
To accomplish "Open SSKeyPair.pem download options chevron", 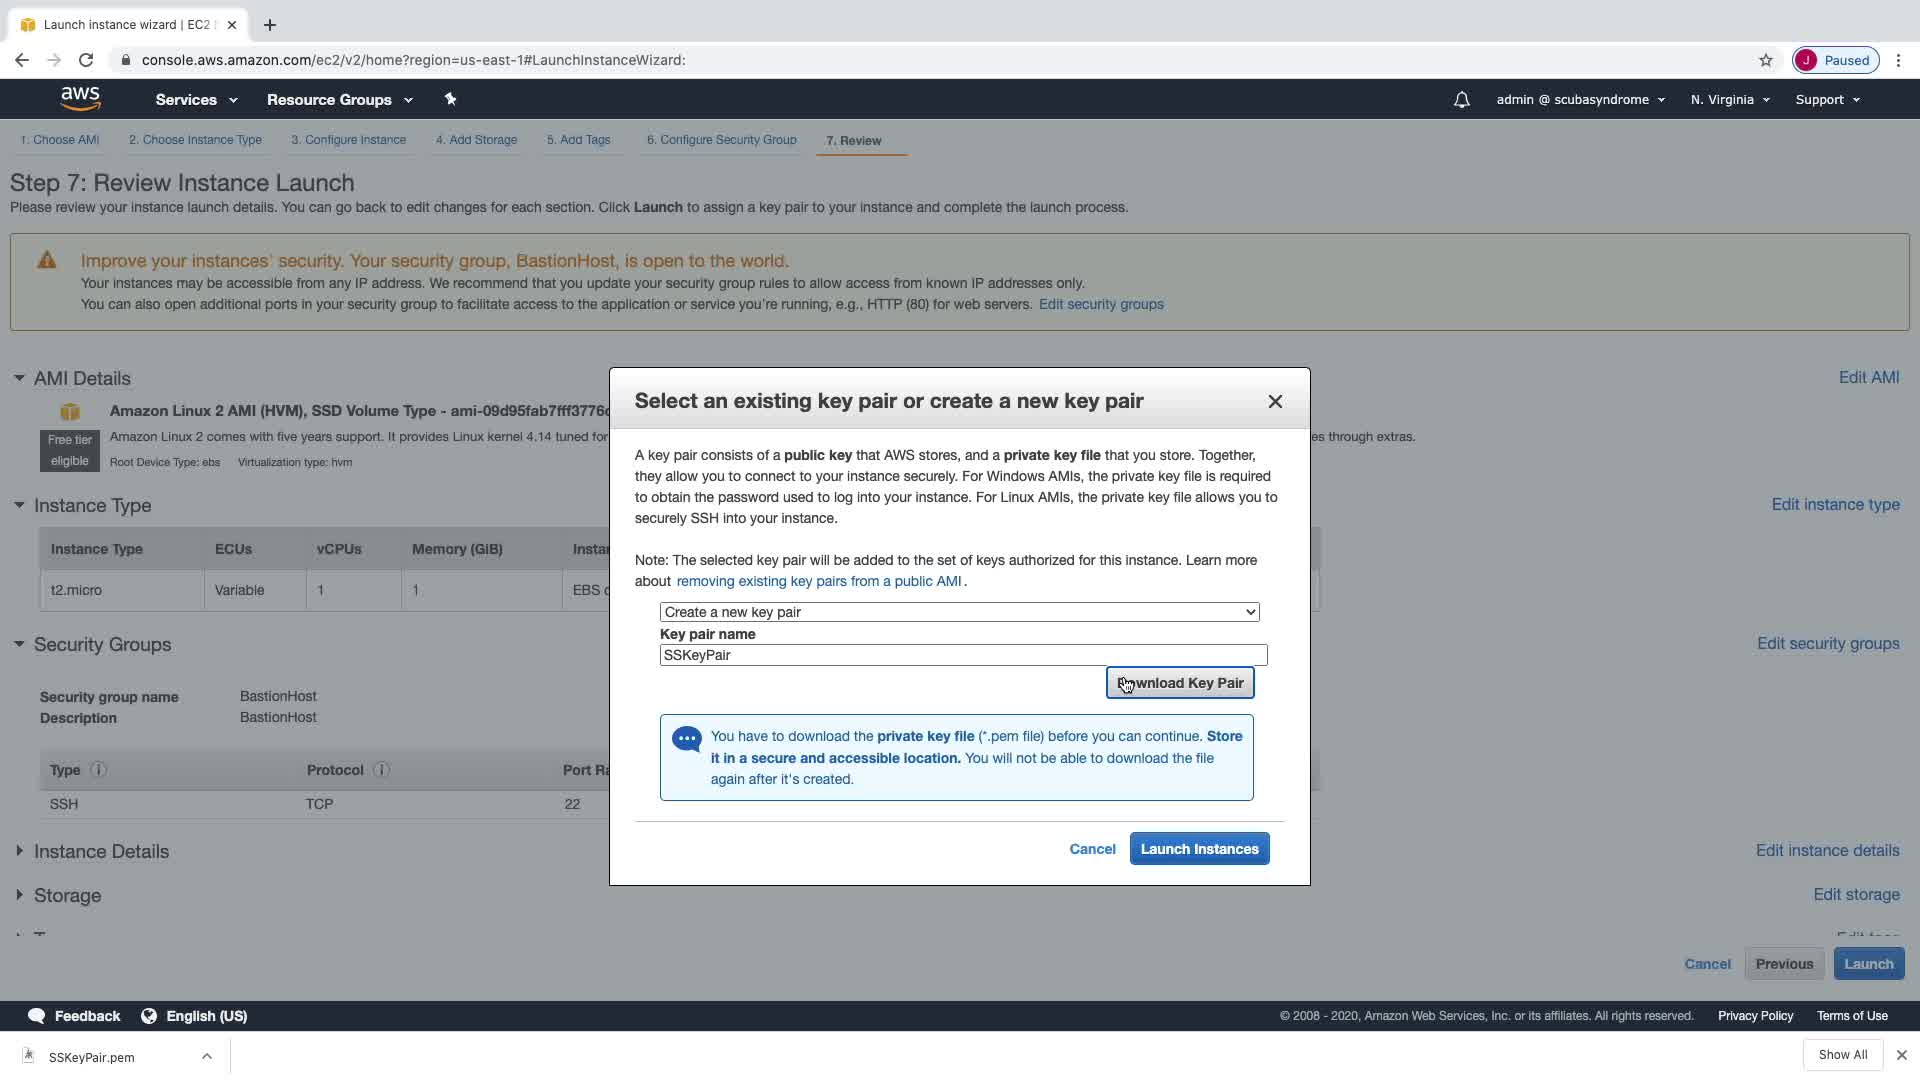I will coord(206,1056).
